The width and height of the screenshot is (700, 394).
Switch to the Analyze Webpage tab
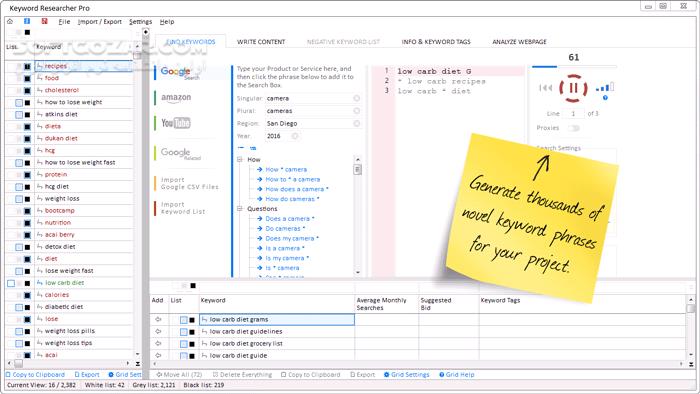coord(519,41)
